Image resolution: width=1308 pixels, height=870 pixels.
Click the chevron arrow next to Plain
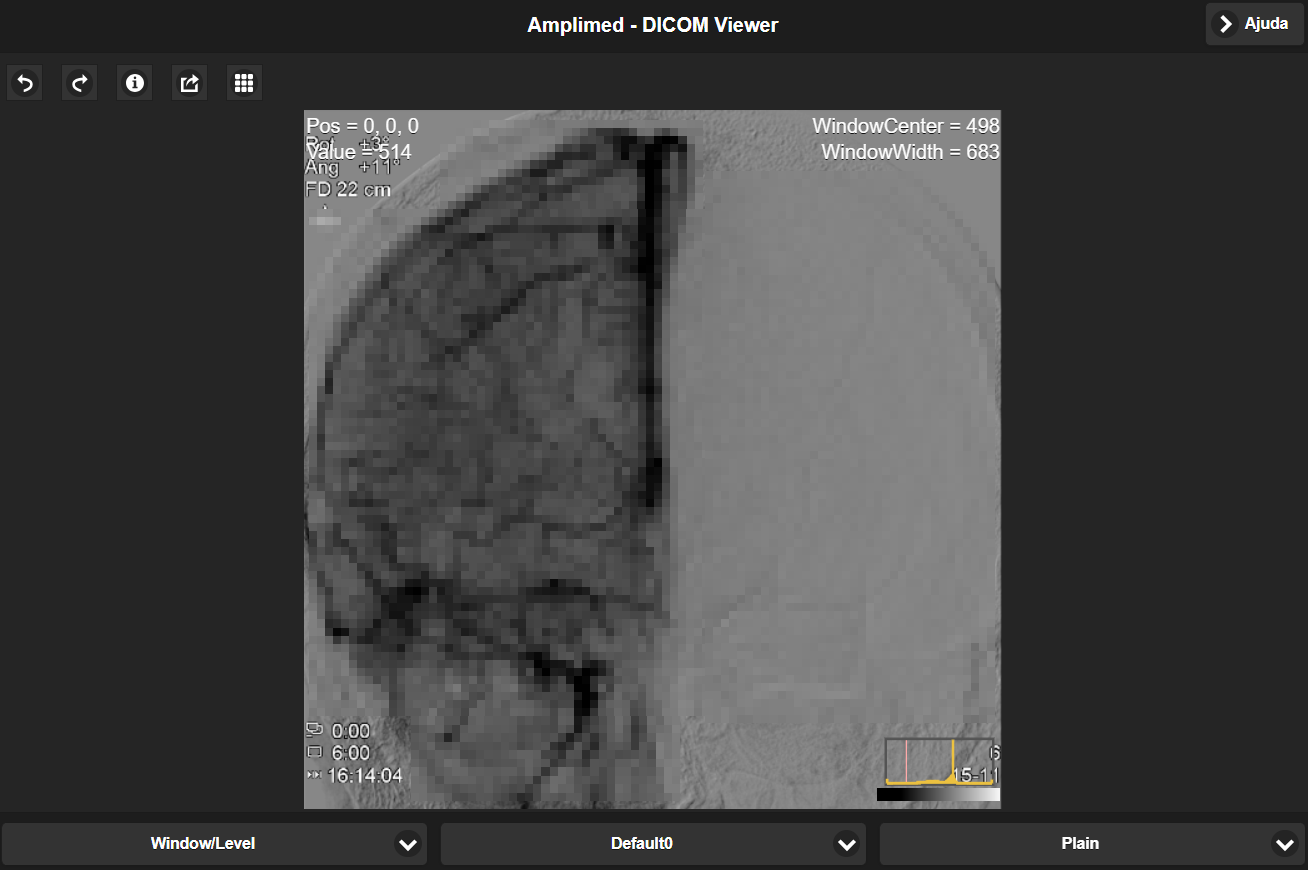pos(1285,844)
